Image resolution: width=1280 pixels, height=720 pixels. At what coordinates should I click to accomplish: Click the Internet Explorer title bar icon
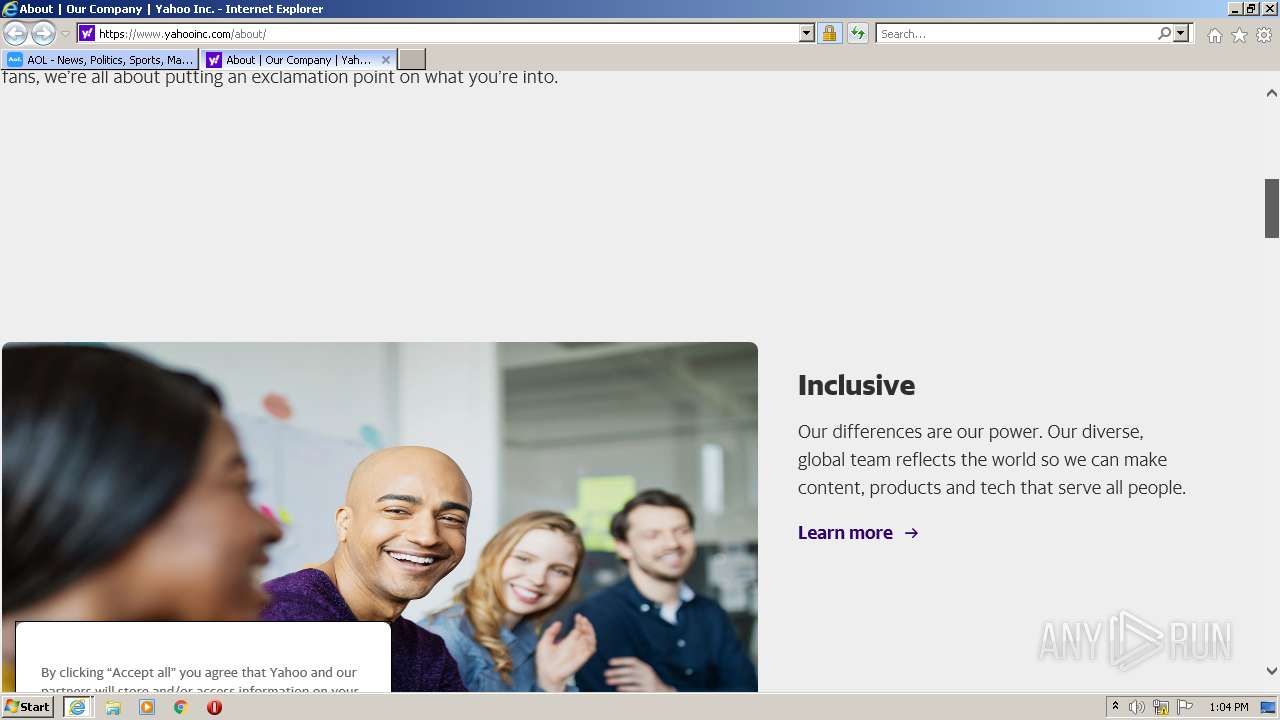coord(10,8)
